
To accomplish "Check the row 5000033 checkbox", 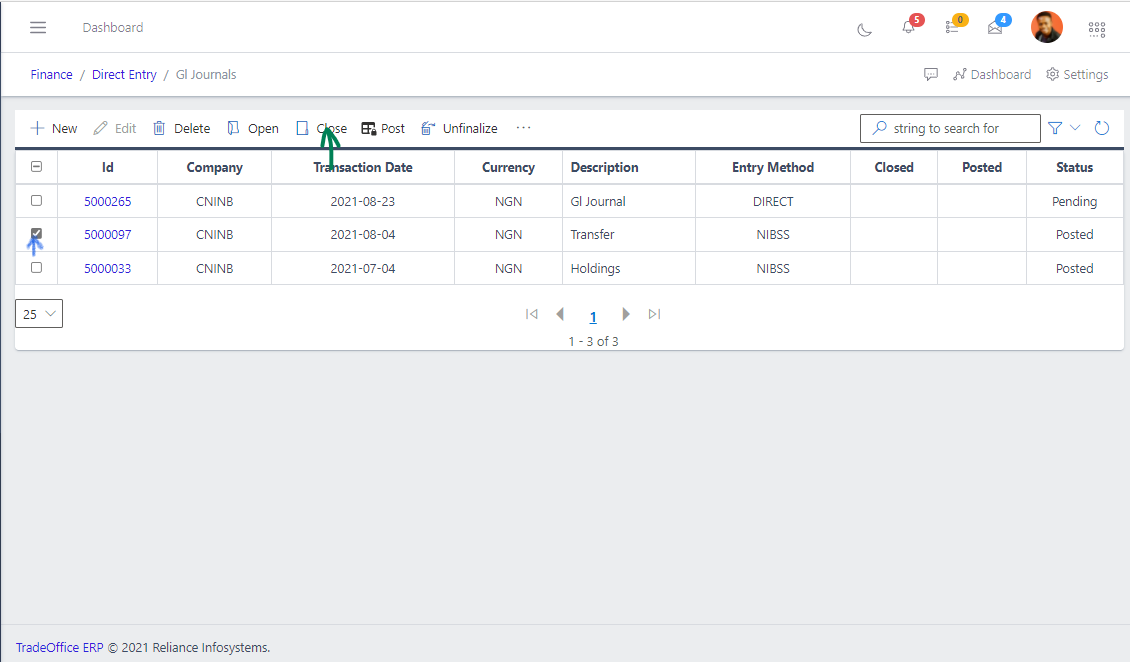I will [37, 268].
